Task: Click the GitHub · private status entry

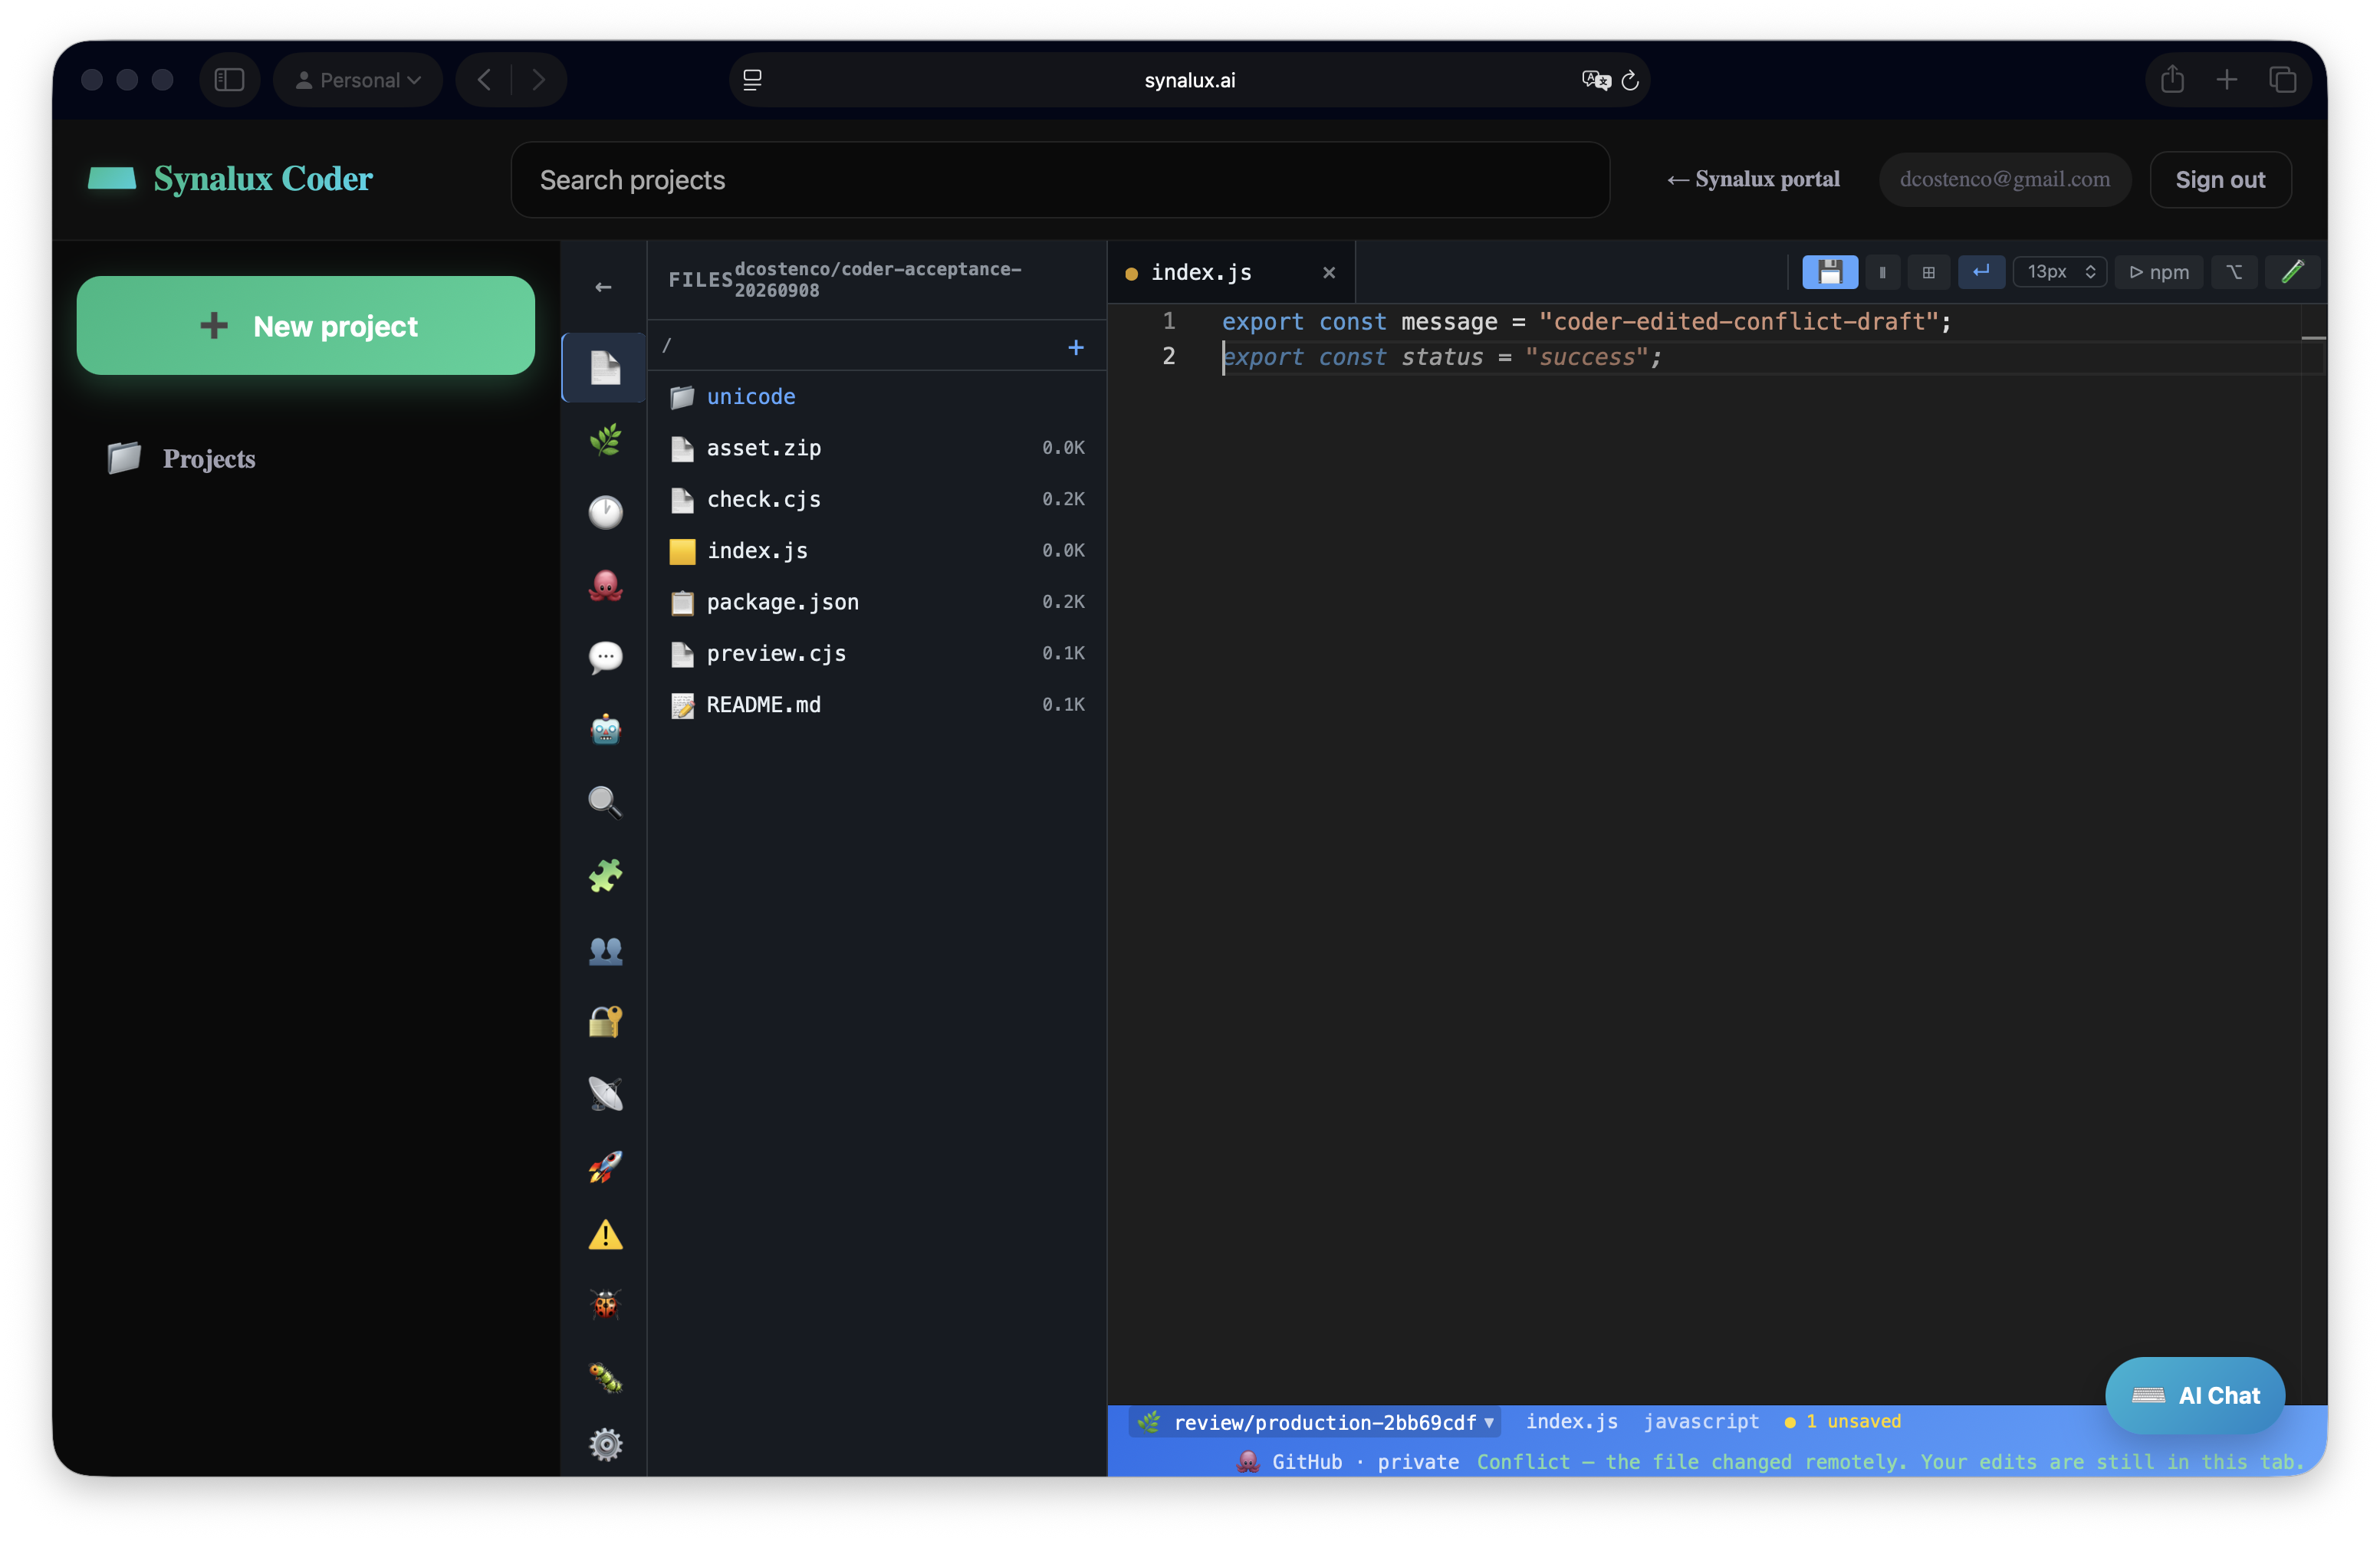Action: click(x=1348, y=1461)
